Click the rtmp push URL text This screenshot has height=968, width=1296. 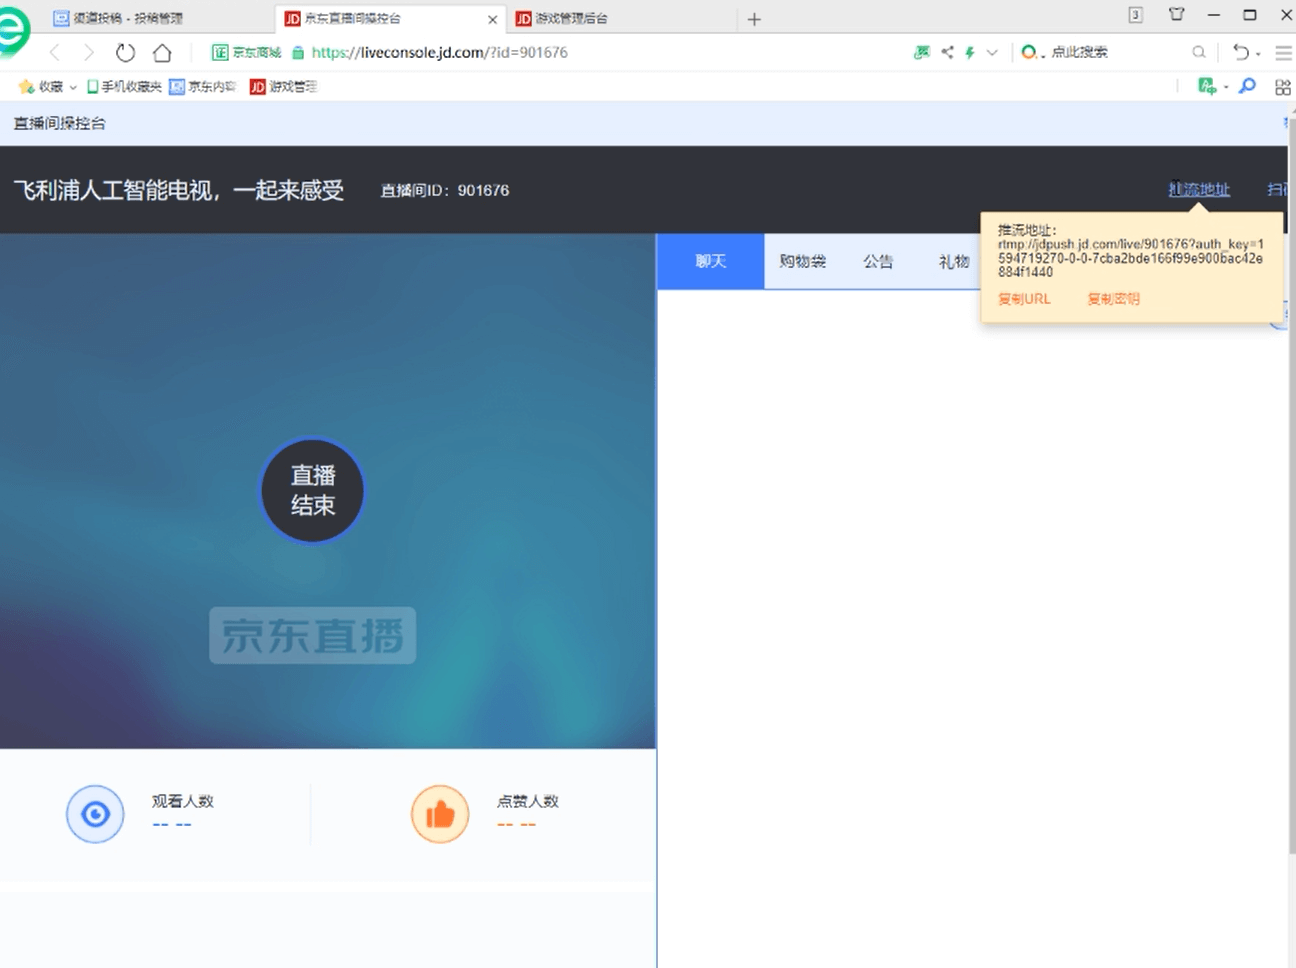click(x=1130, y=258)
